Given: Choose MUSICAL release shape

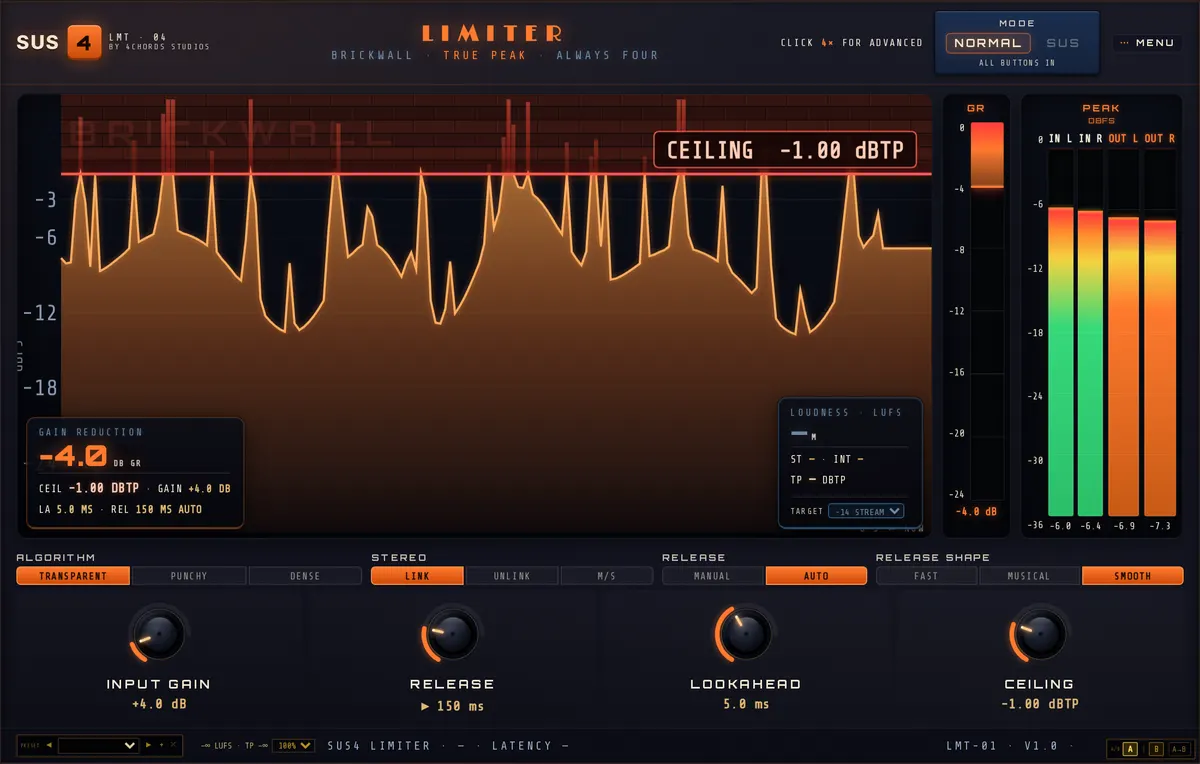Looking at the screenshot, I should point(1029,576).
